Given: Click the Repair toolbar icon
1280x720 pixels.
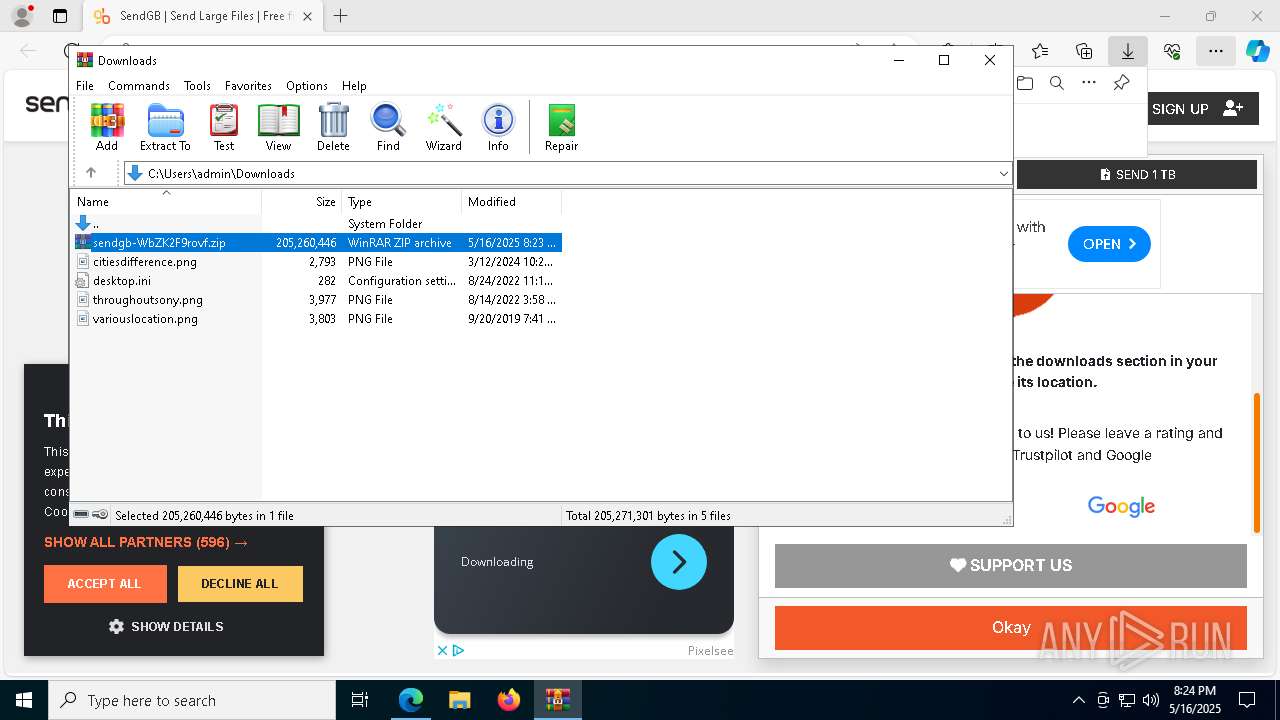Looking at the screenshot, I should 561,127.
